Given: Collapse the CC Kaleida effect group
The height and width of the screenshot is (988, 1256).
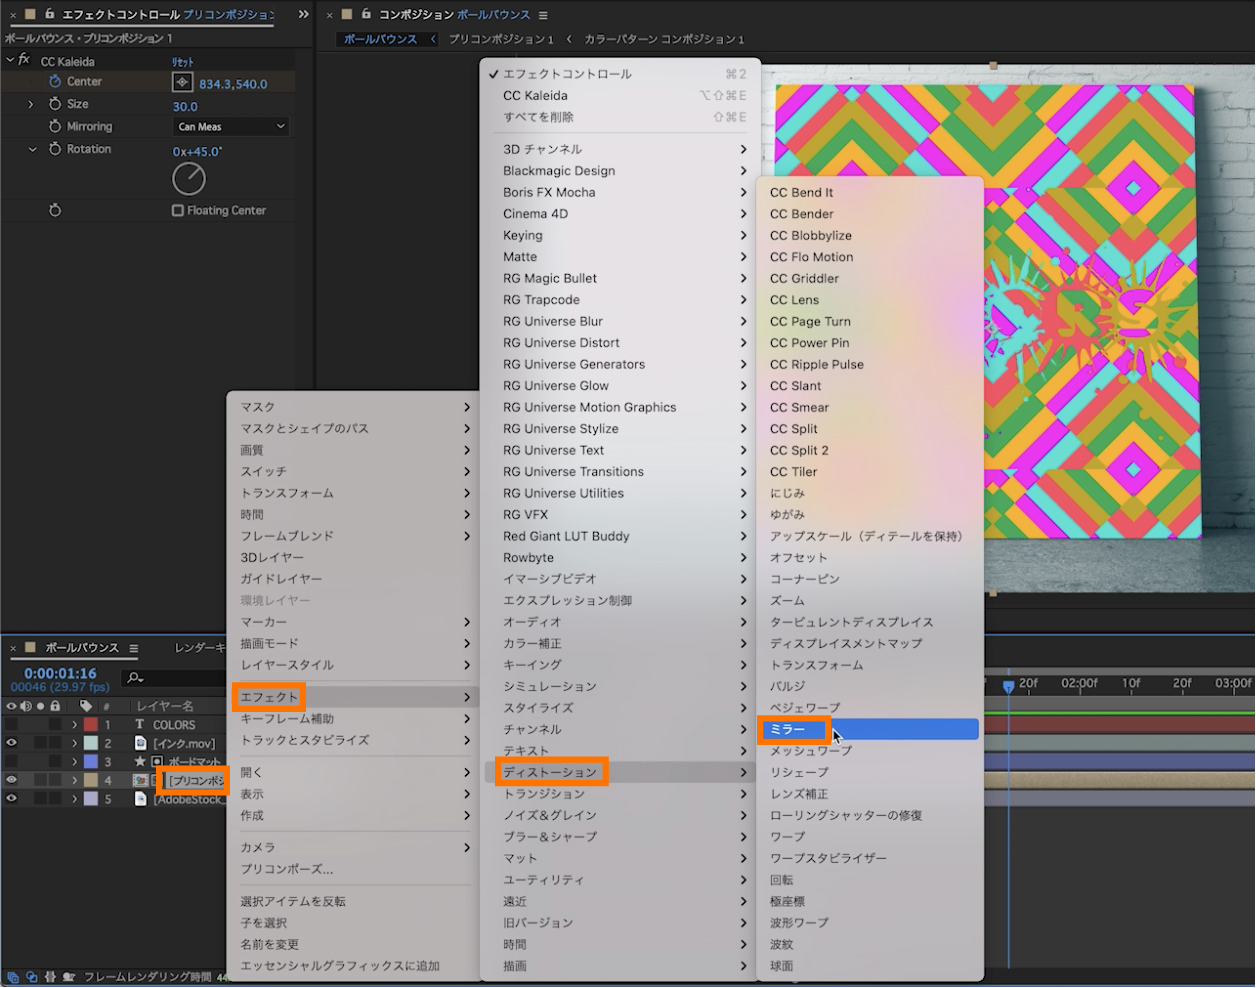Looking at the screenshot, I should pos(10,60).
